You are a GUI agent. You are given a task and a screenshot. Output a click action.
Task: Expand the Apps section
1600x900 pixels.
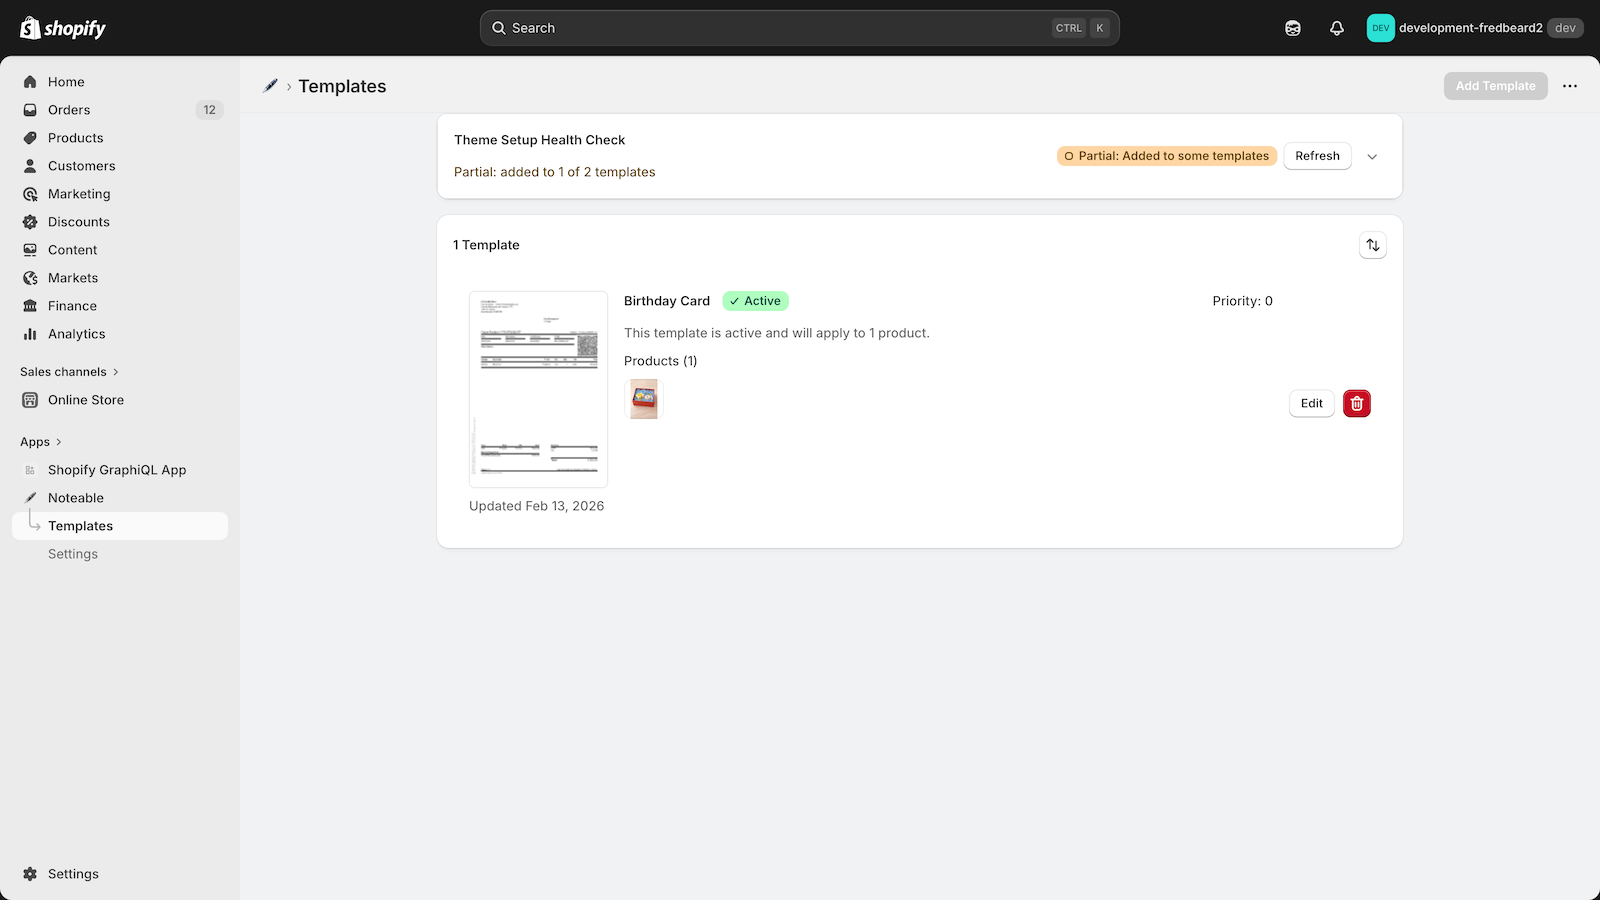pyautogui.click(x=40, y=441)
